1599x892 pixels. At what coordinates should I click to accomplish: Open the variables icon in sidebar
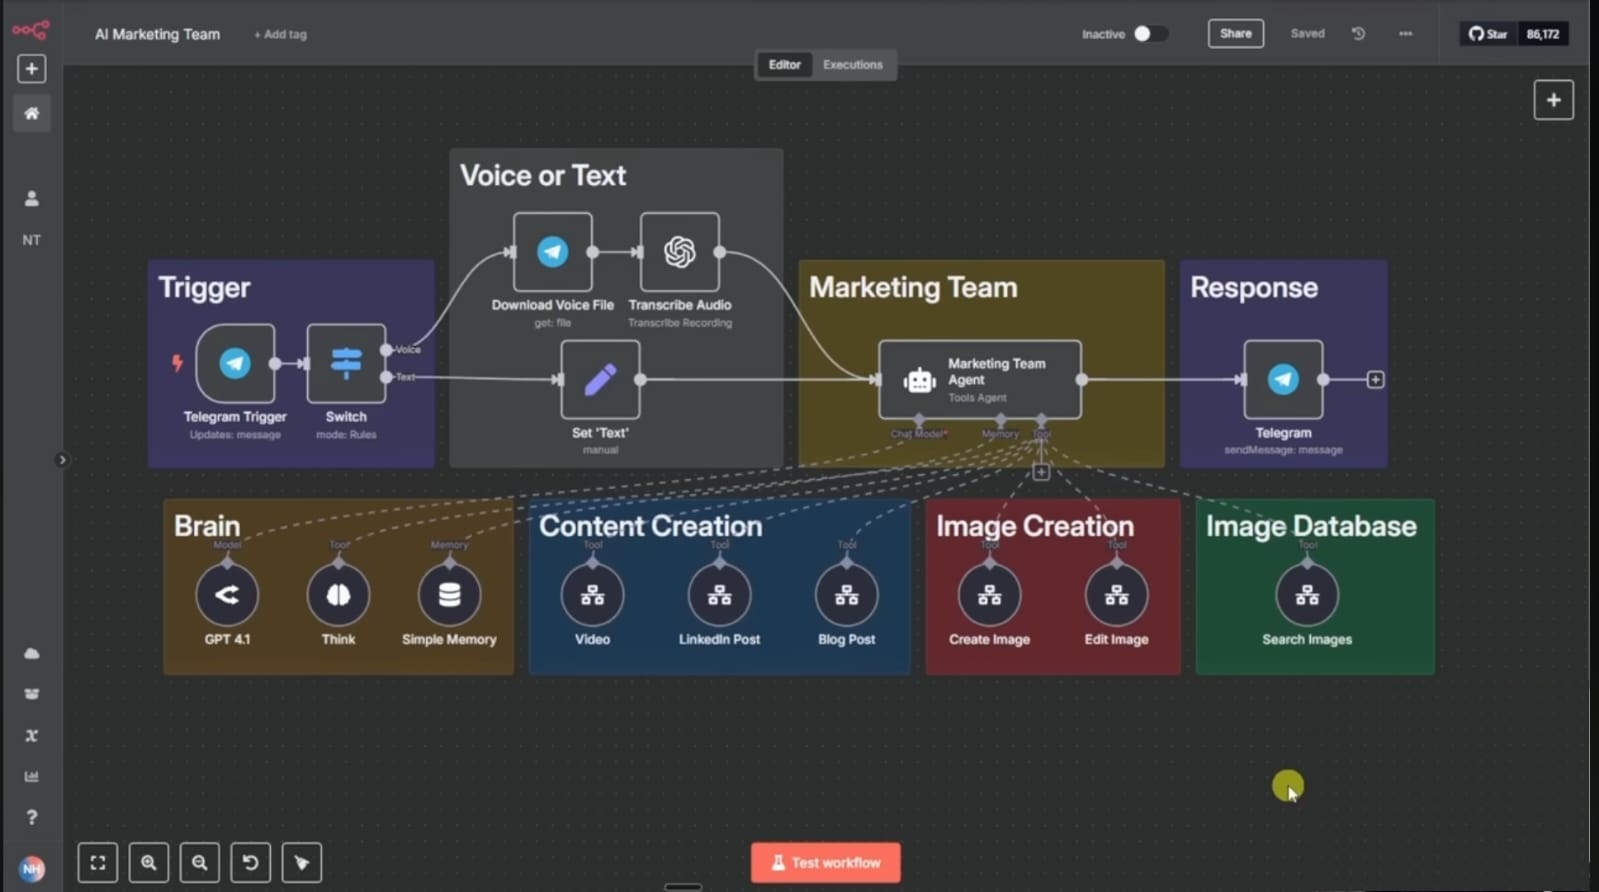pyautogui.click(x=31, y=735)
